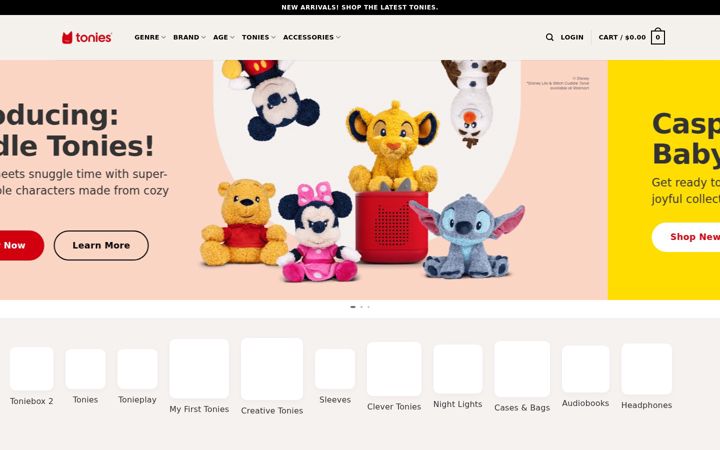
Task: Open the Headphones category
Action: pos(647,377)
